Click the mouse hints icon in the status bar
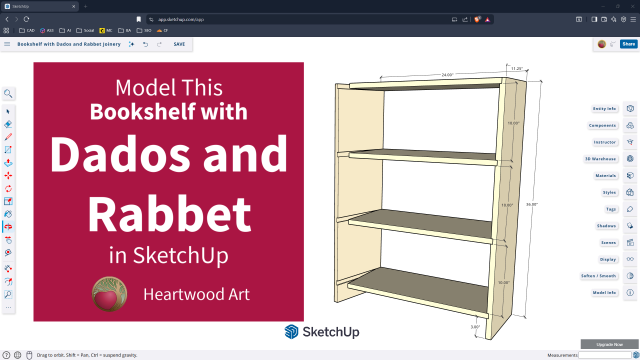 click(x=29, y=355)
